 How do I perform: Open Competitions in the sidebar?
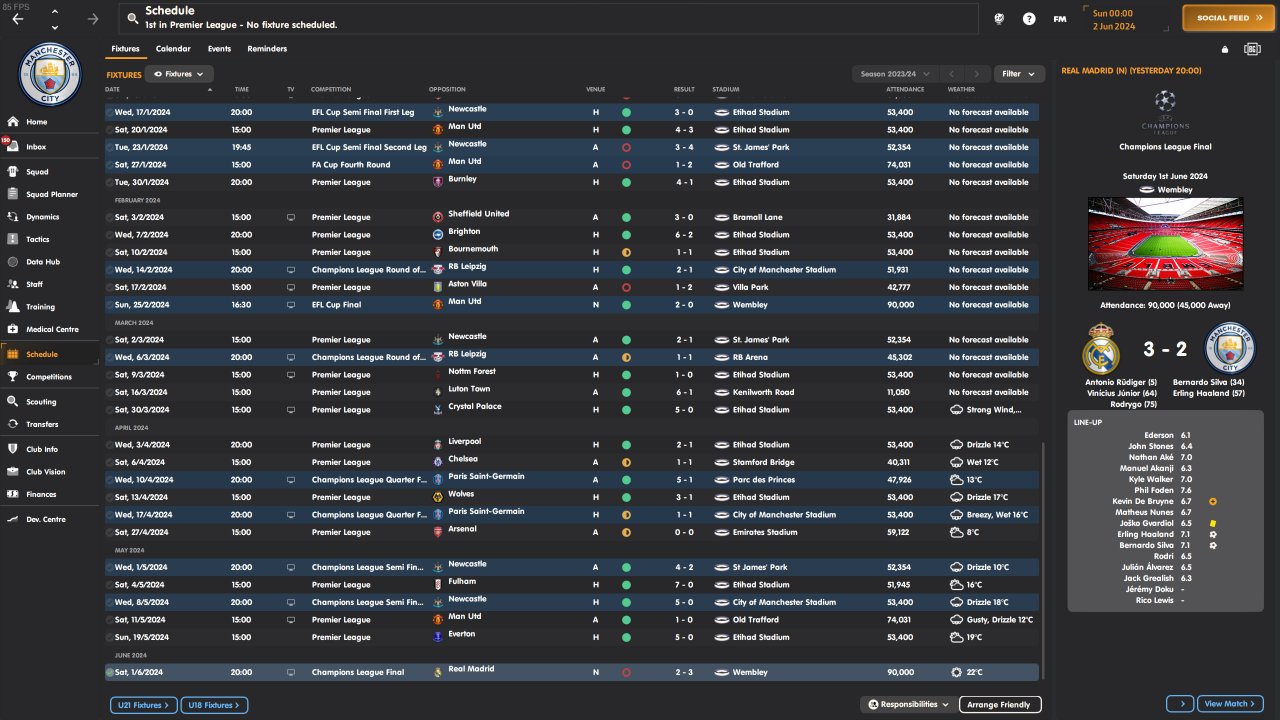[49, 377]
